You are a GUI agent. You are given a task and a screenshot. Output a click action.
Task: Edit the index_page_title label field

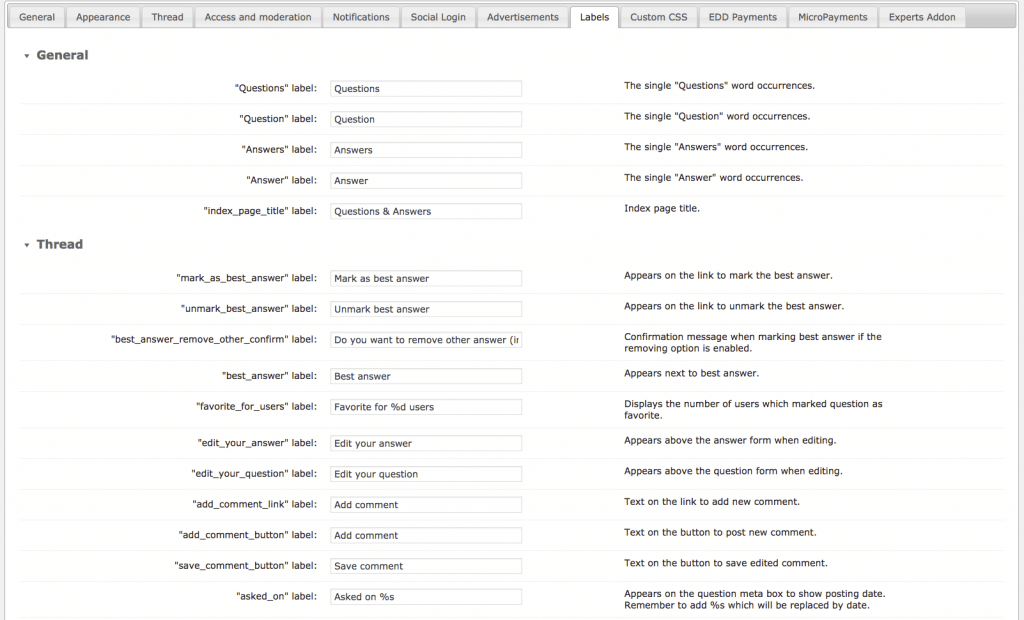(x=426, y=211)
